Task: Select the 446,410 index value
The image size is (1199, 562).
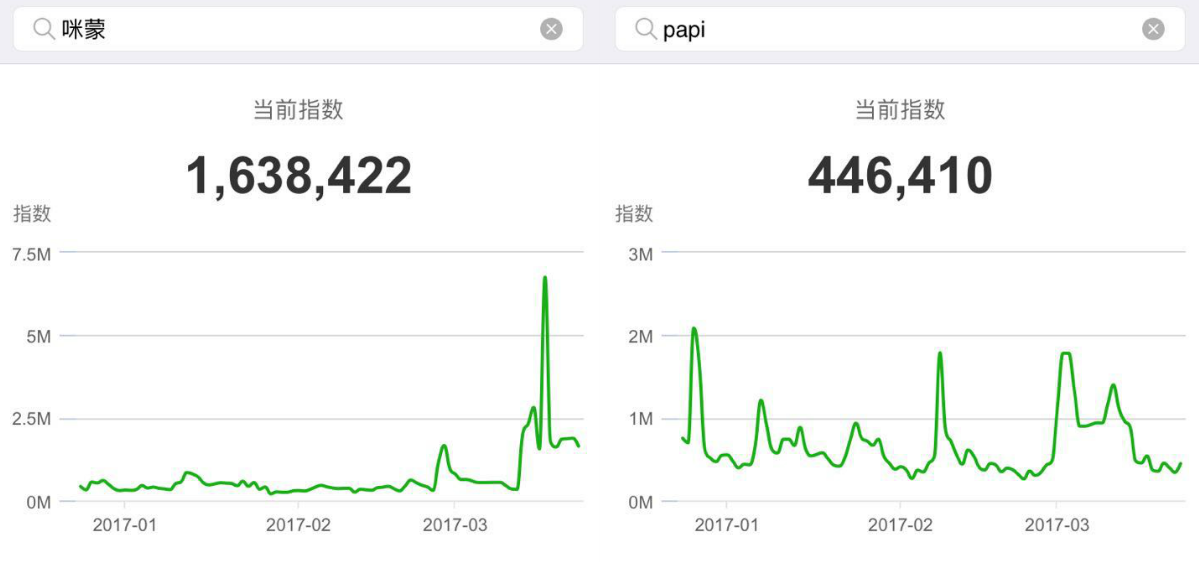Action: pos(900,176)
